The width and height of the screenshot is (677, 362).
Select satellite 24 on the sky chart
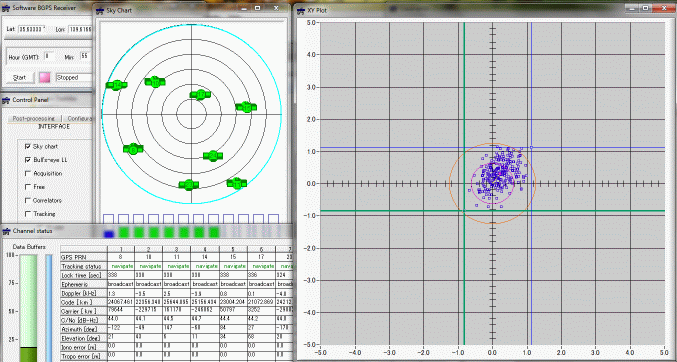pyautogui.click(x=213, y=156)
